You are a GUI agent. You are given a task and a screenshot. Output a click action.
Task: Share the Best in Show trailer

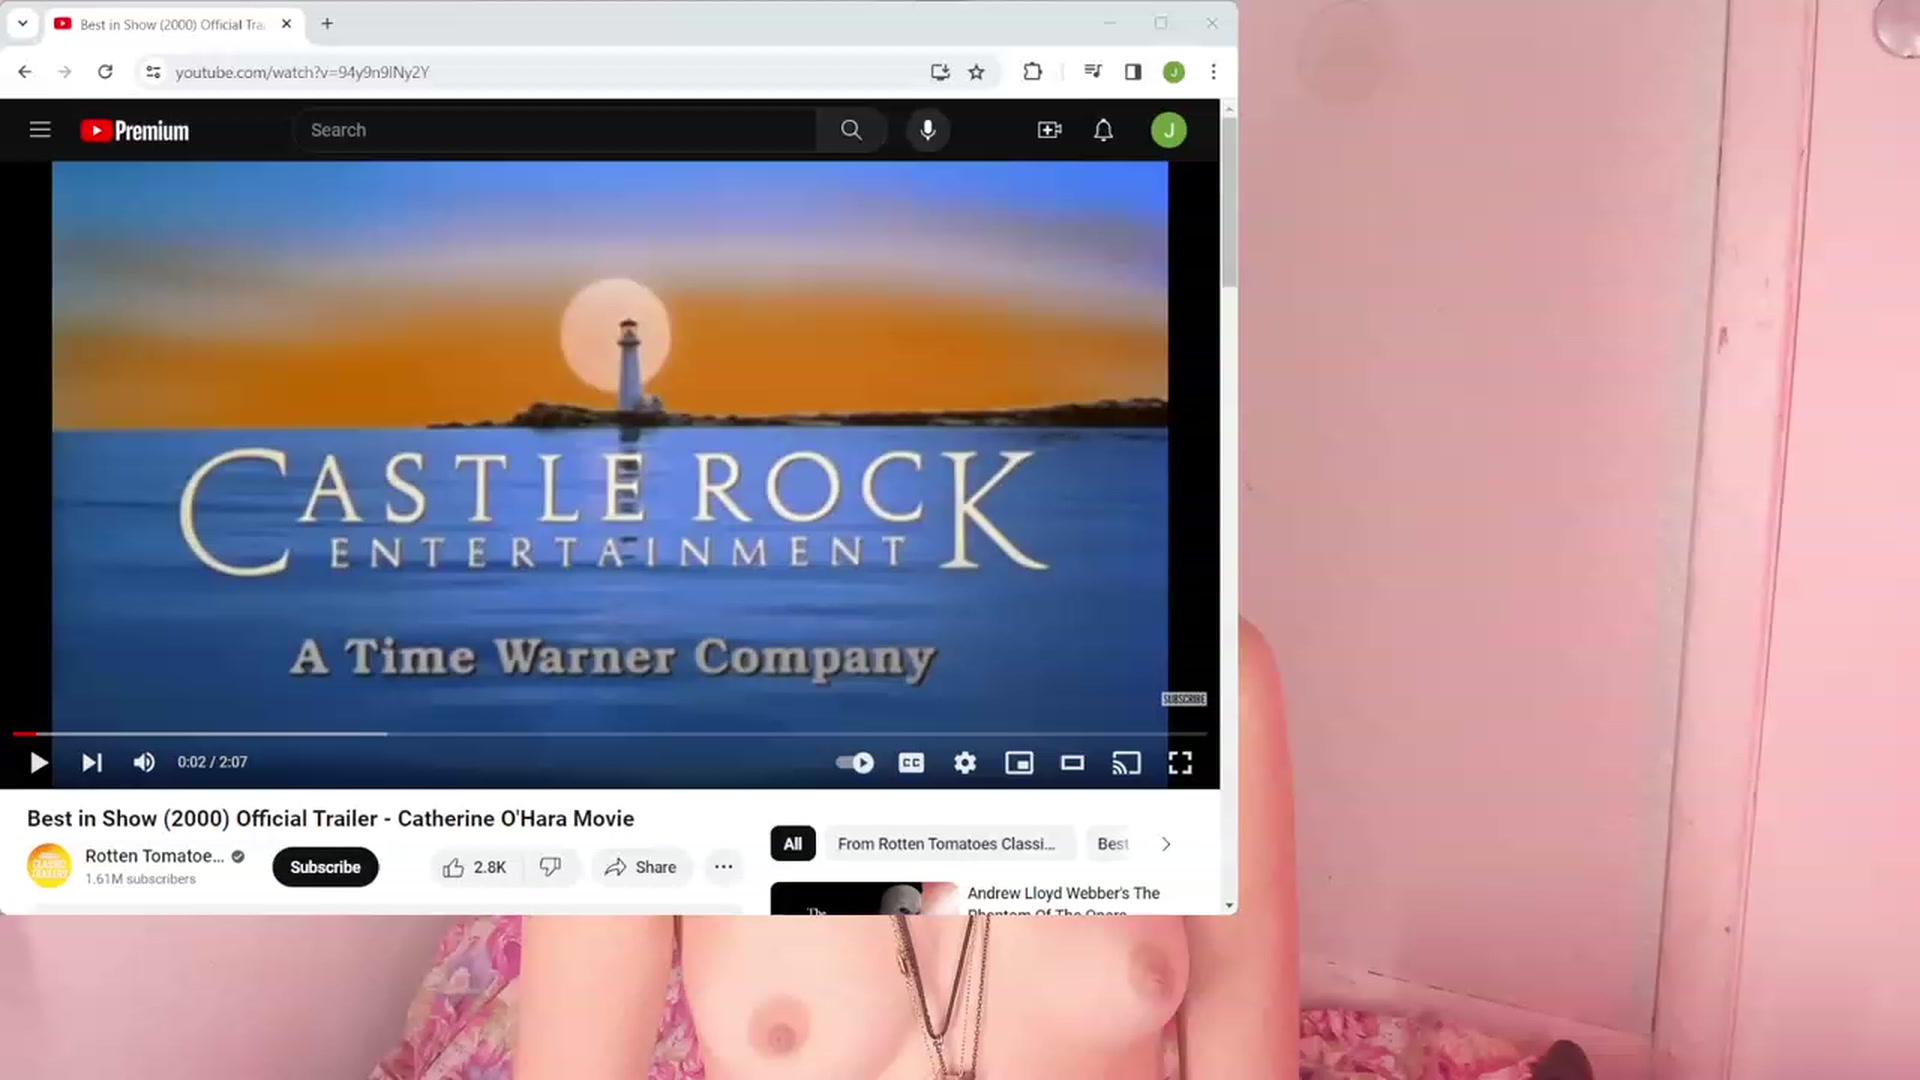641,867
